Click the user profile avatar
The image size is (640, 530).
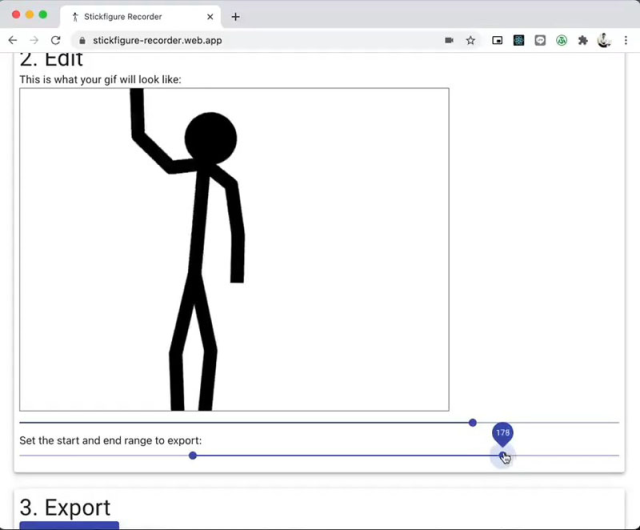605,40
